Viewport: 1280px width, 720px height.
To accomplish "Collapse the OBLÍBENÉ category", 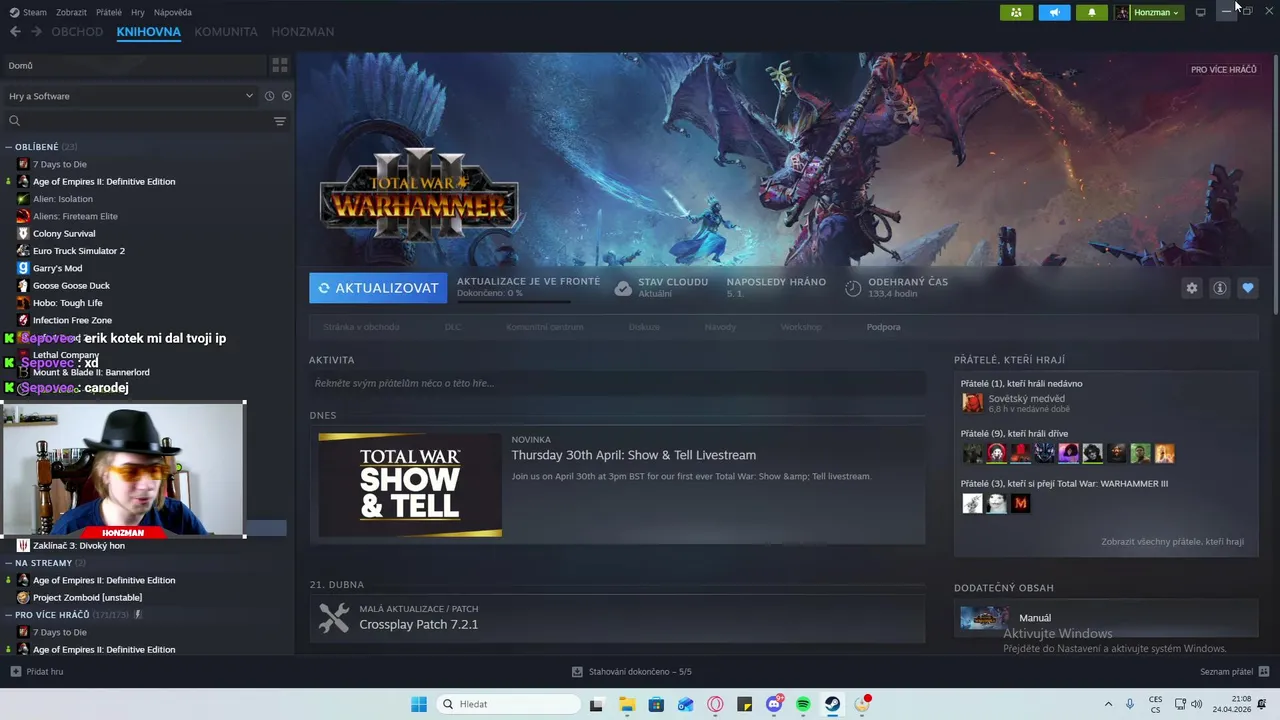I will coord(9,147).
